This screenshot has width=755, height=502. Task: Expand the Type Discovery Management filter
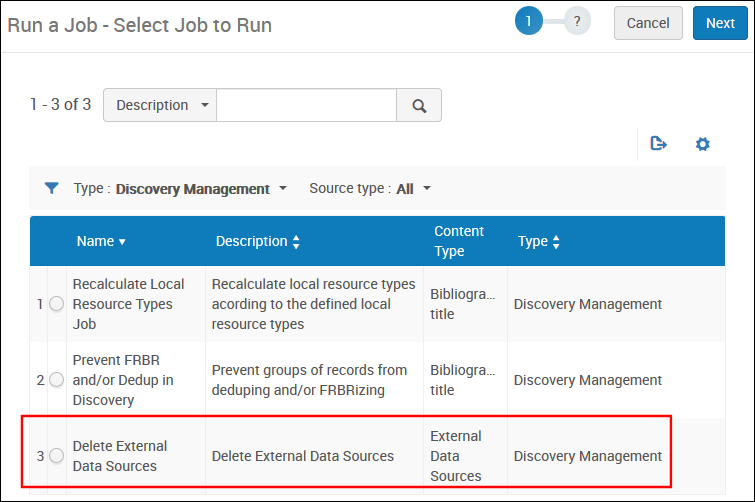click(283, 188)
